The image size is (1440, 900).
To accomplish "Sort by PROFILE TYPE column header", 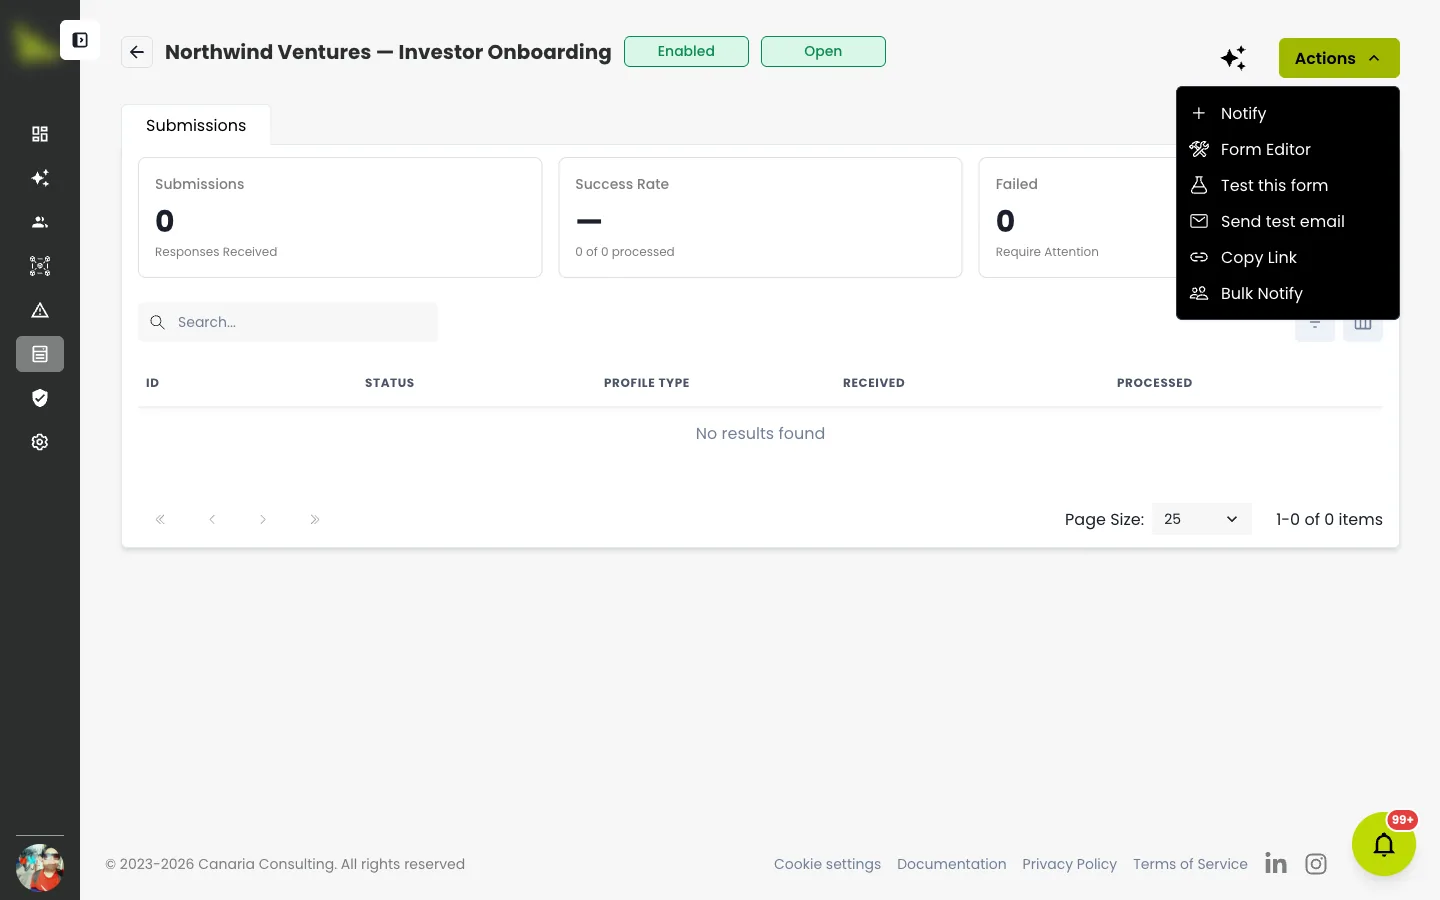I will [x=646, y=383].
